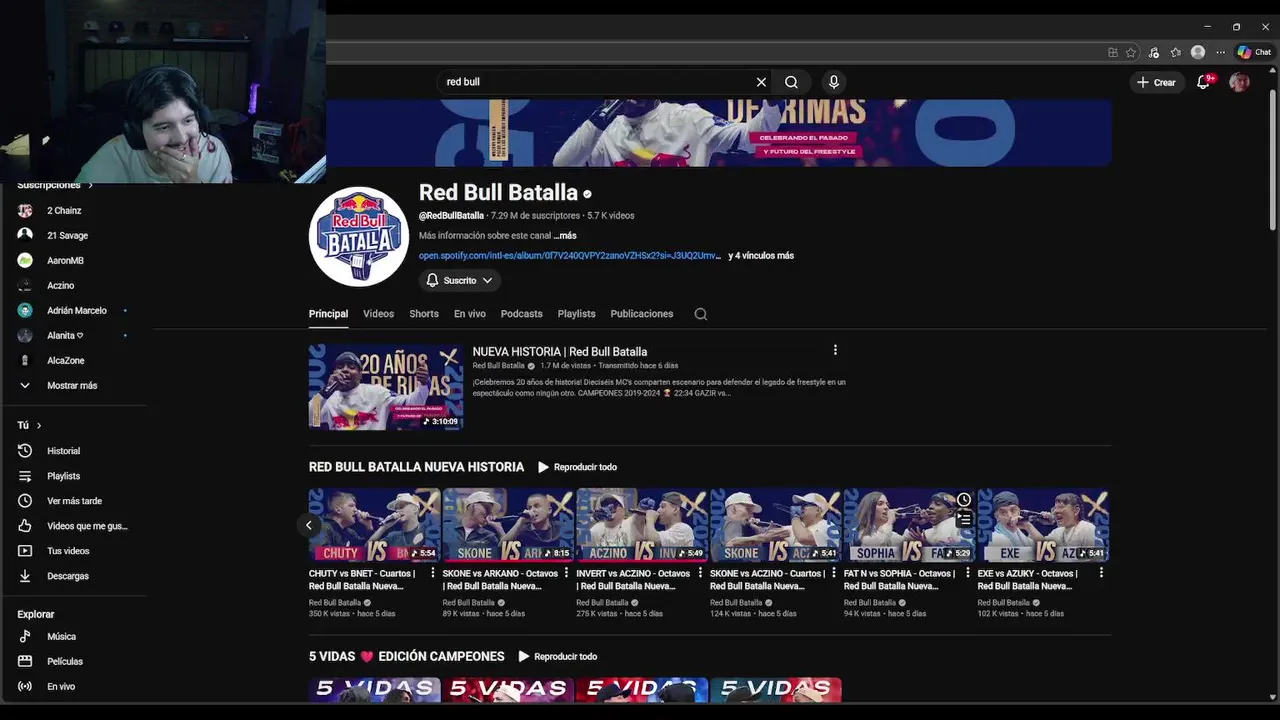
Task: Open Adrián Marcelo subscription channel
Action: click(x=72, y=311)
